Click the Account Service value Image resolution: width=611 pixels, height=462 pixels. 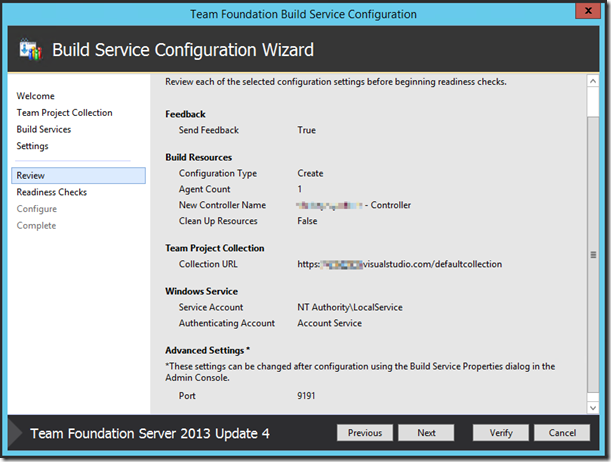pyautogui.click(x=329, y=323)
